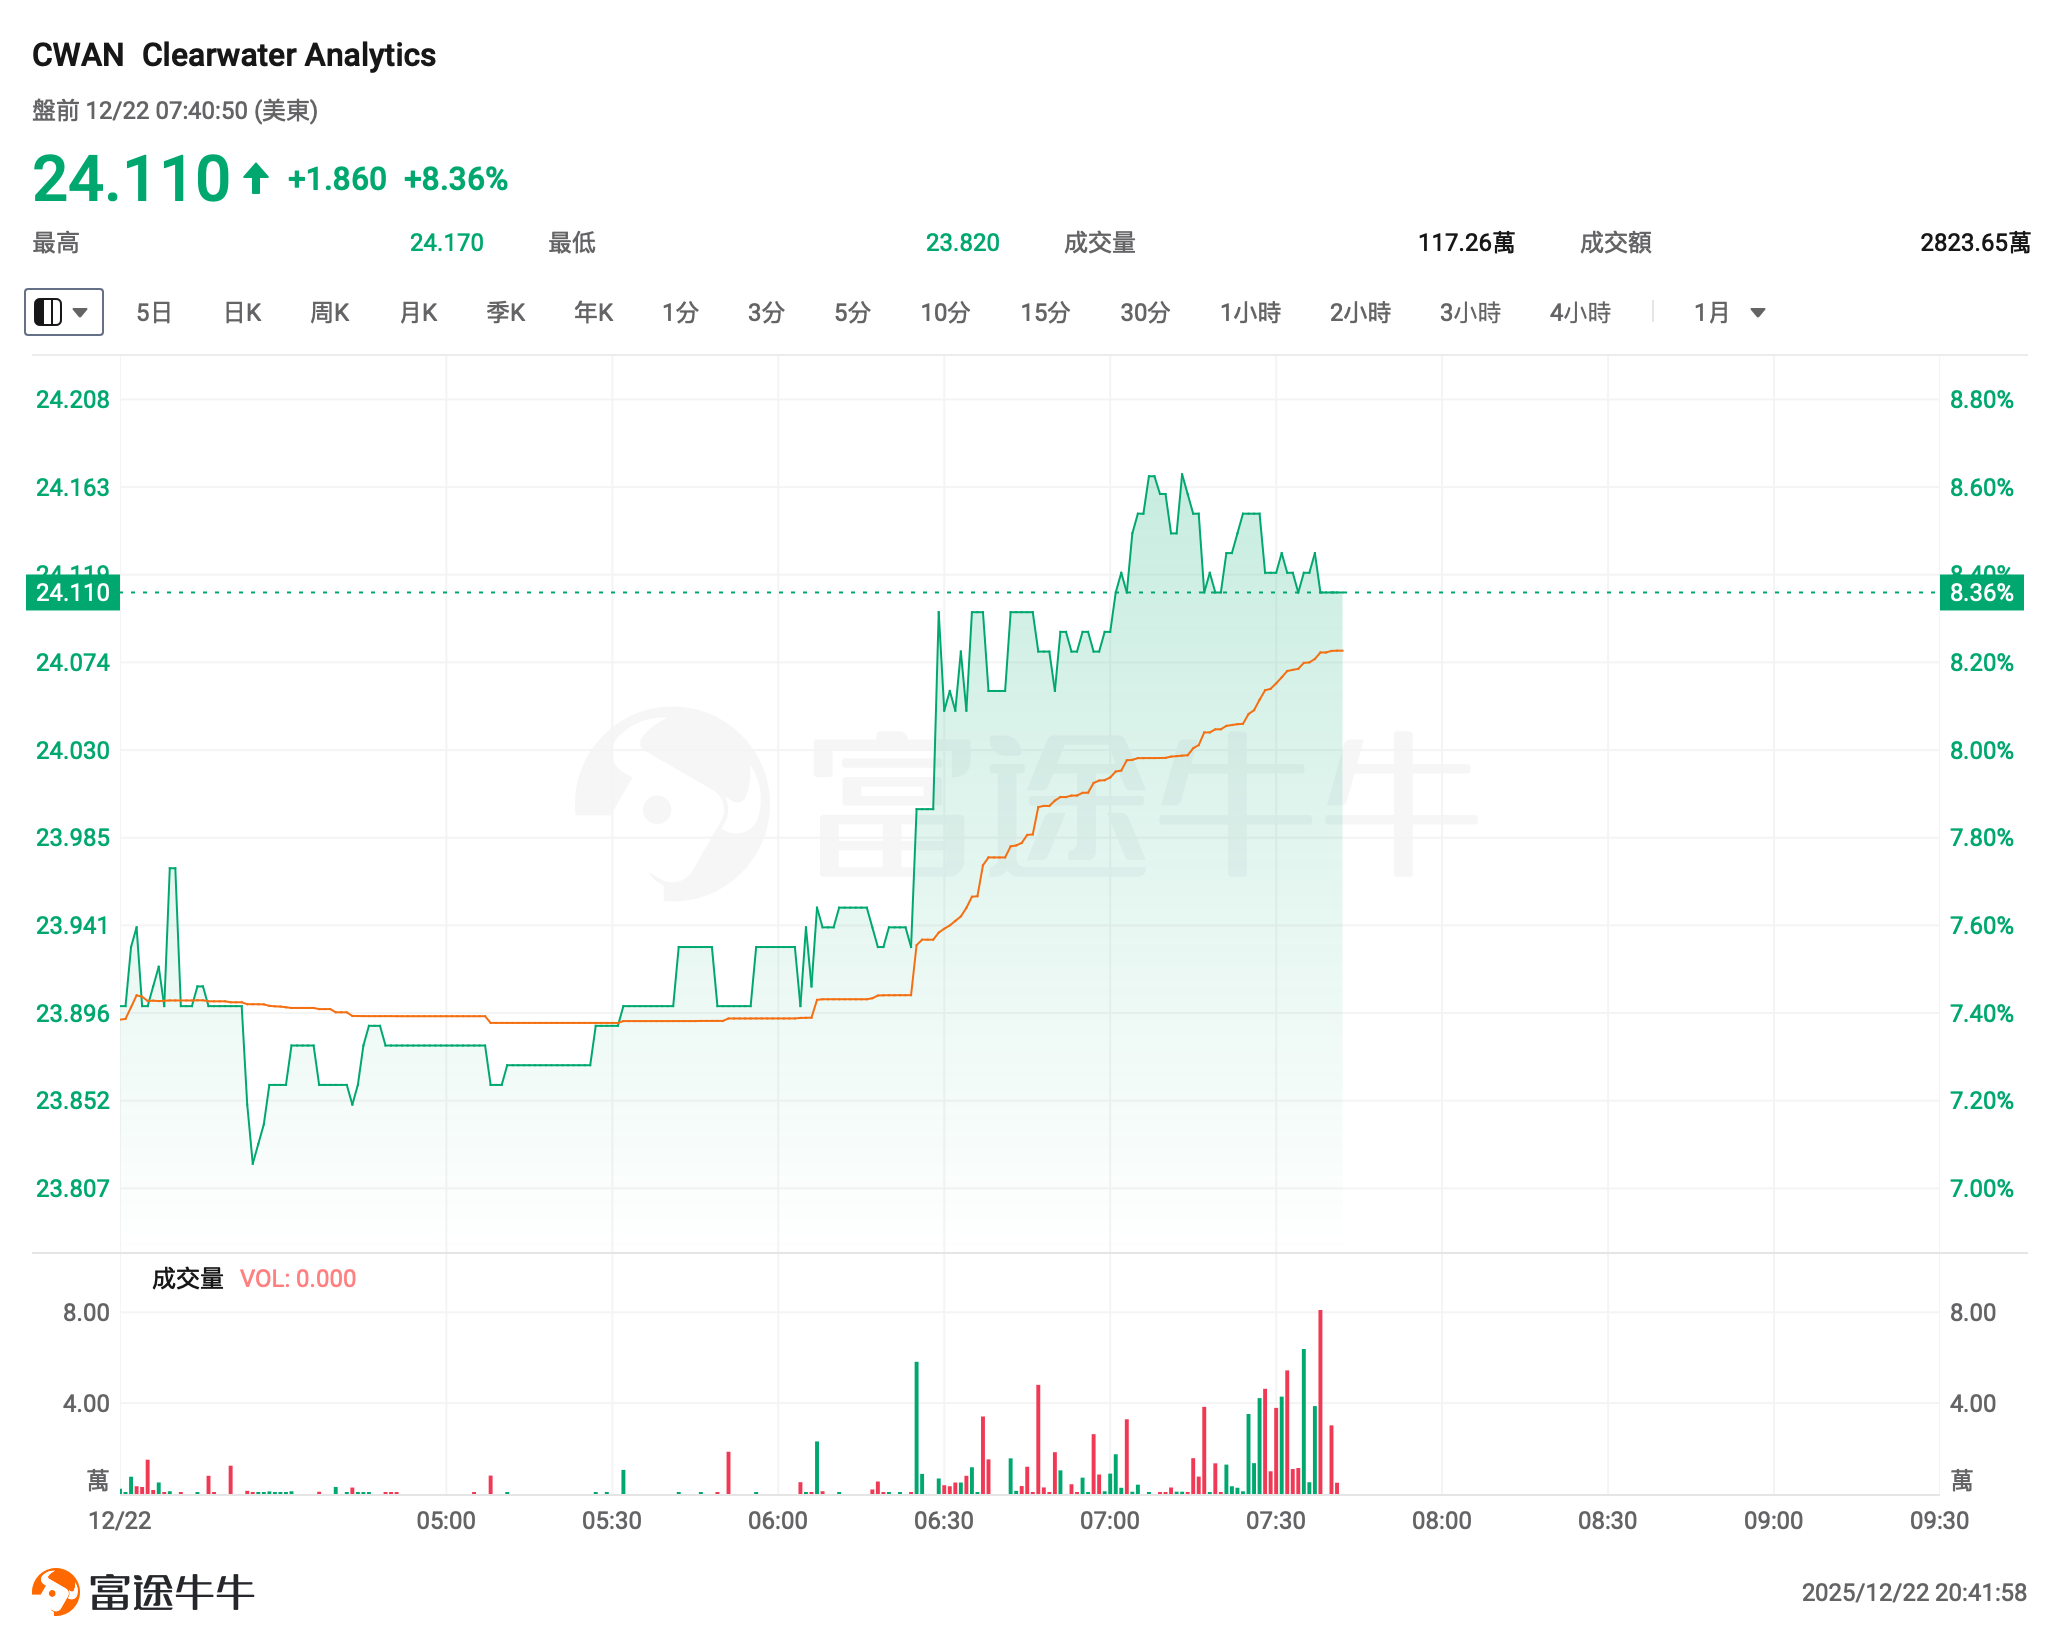Screen dimensions: 2060x1646
Task: Expand the 1月 period dropdown
Action: 1757,313
